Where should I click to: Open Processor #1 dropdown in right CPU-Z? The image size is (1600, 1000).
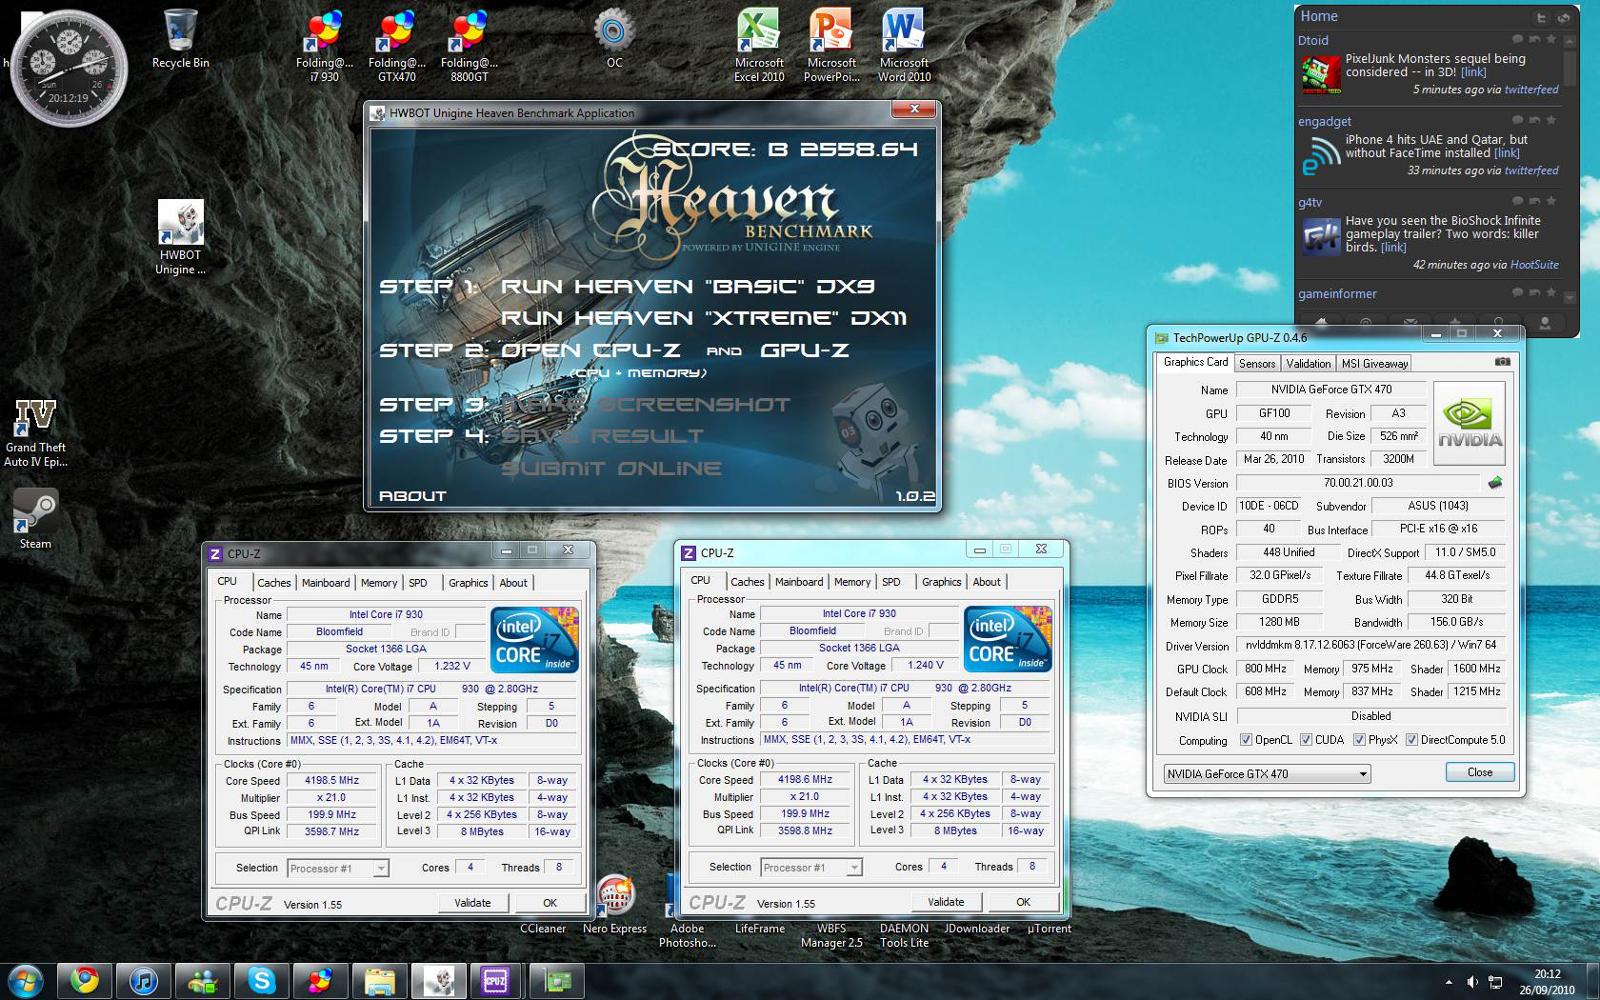(x=811, y=867)
